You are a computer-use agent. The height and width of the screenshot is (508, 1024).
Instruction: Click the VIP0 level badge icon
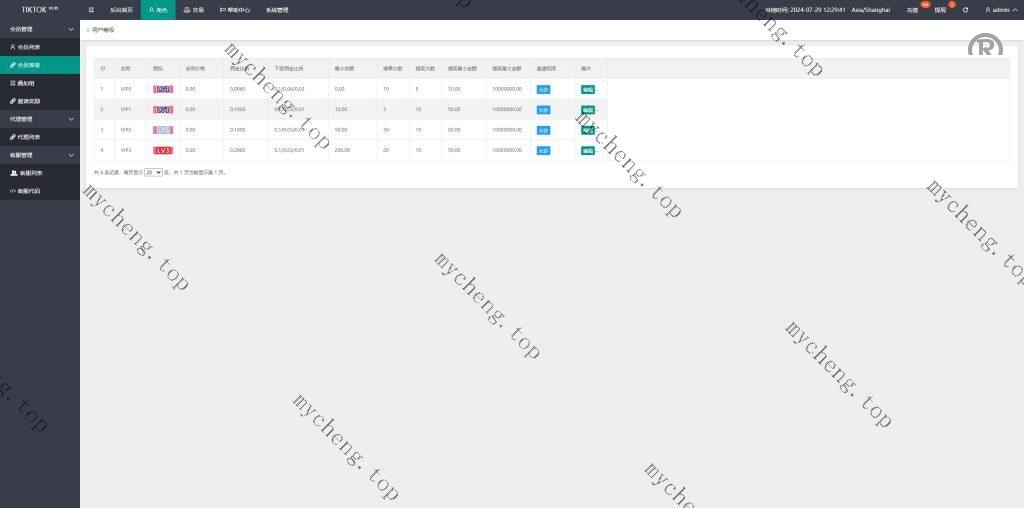163,89
